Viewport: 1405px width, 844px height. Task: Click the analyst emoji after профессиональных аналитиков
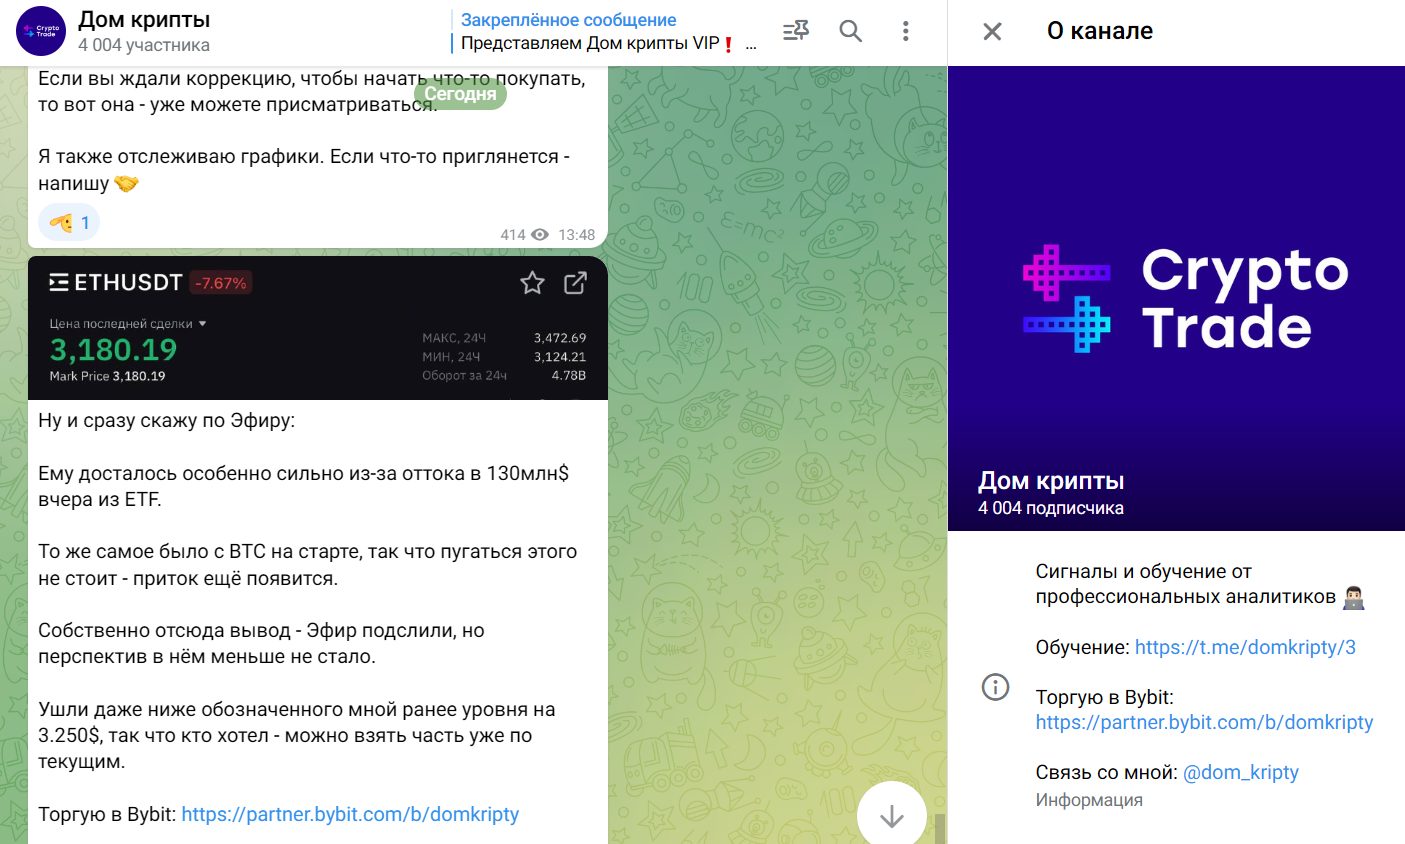tap(1354, 597)
